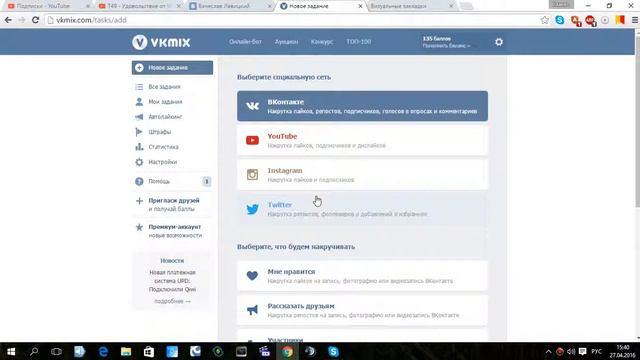The height and width of the screenshot is (360, 640).
Task: Close the Новое задание browser tab
Action: coord(360,6)
